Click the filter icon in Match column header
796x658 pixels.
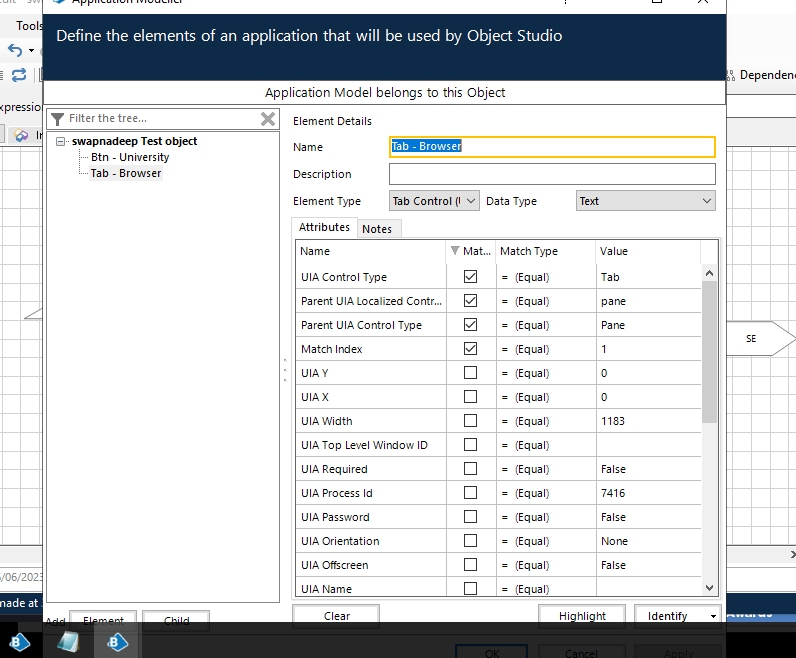(456, 252)
